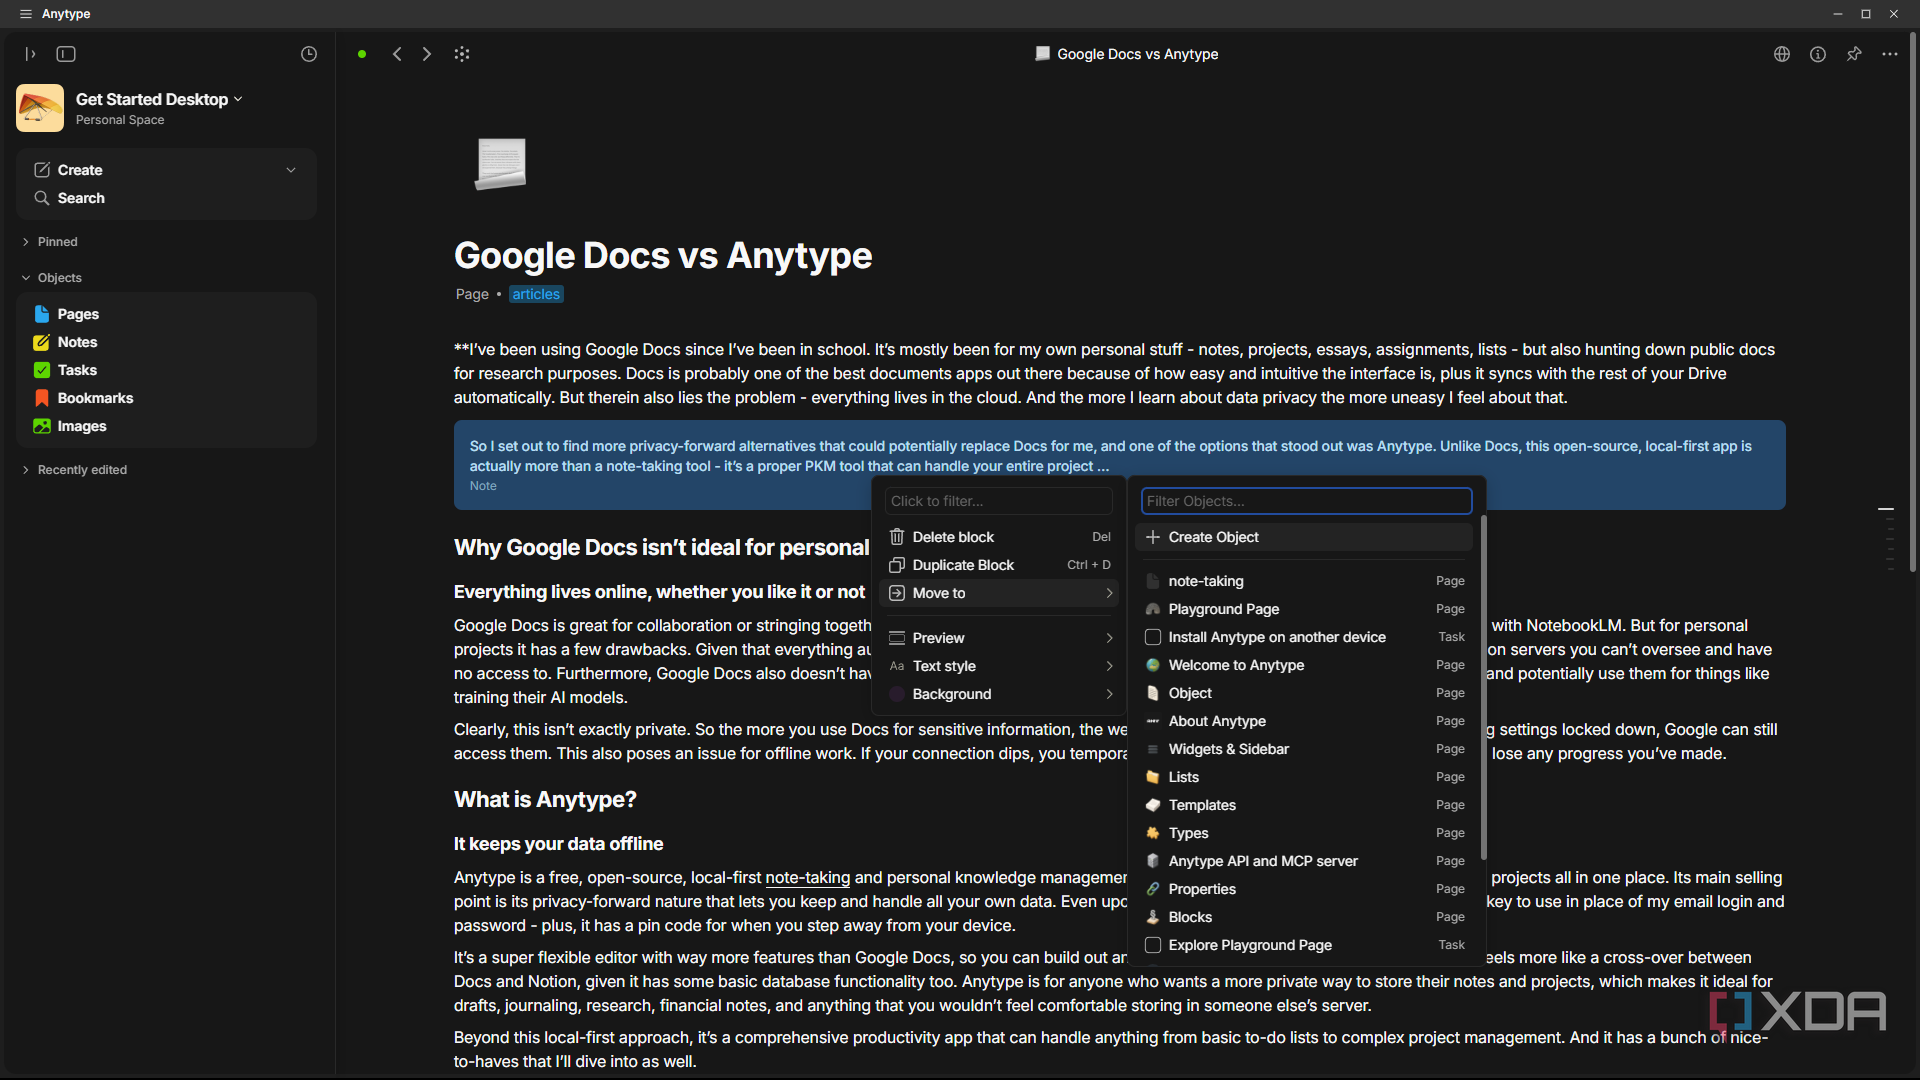Check the Explore Playground Page task checkbox
1920x1080 pixels.
pyautogui.click(x=1153, y=945)
